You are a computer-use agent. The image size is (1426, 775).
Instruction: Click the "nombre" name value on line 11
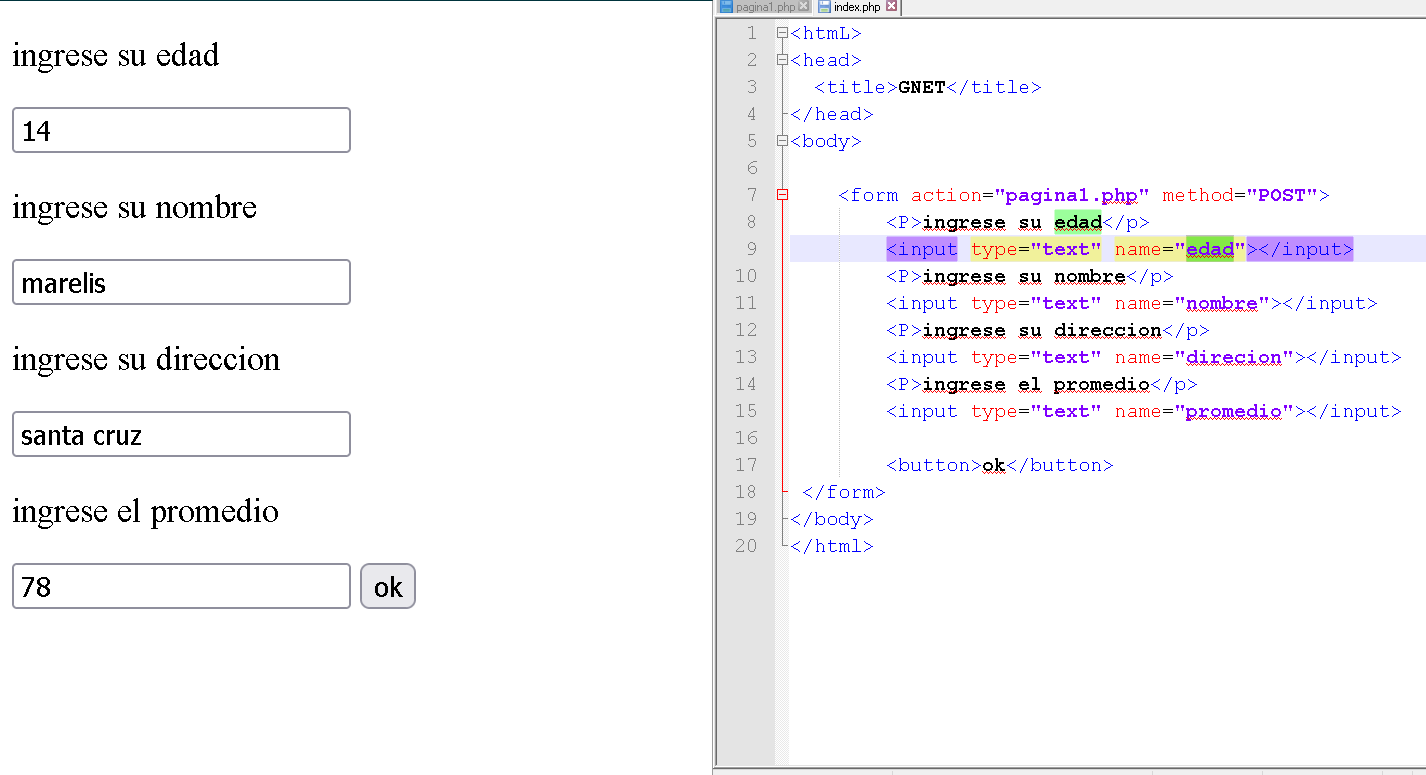coord(1222,303)
